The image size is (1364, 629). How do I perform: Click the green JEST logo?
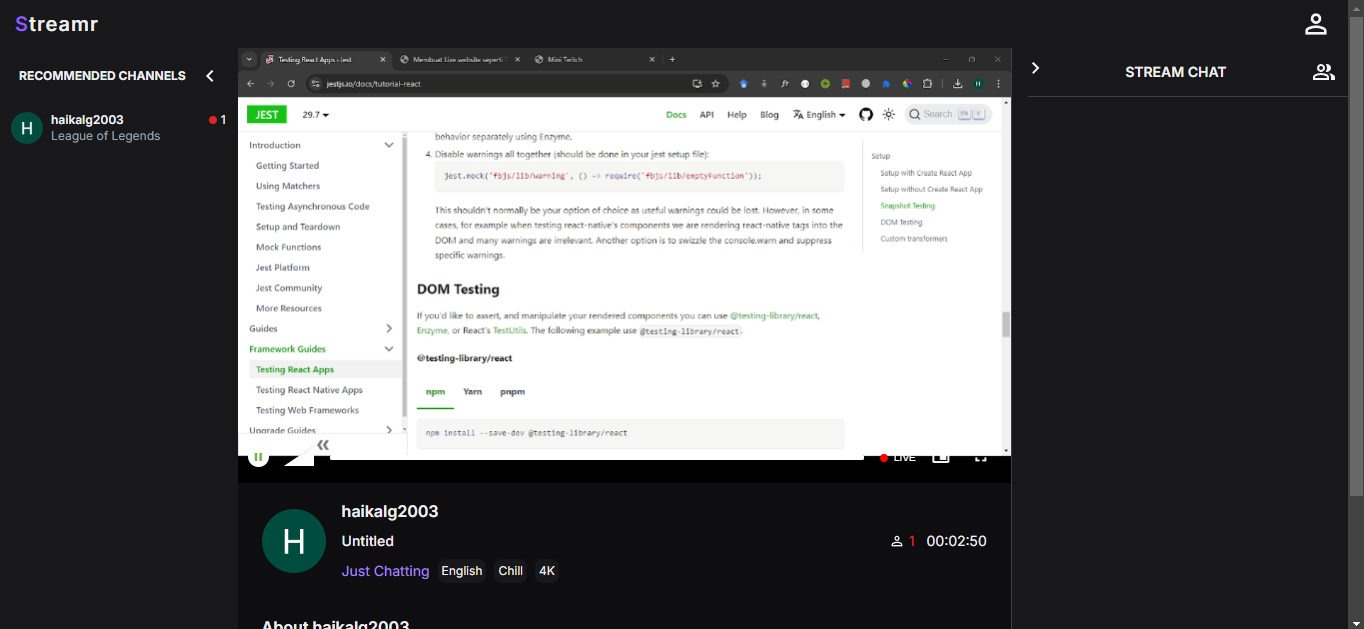click(x=266, y=114)
